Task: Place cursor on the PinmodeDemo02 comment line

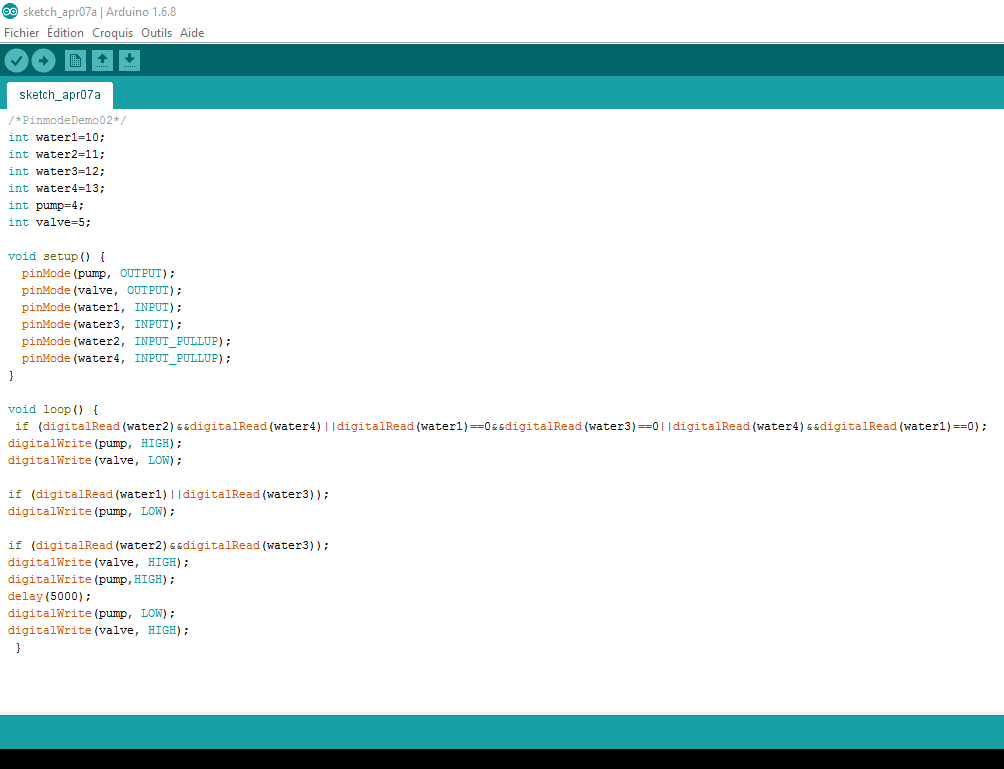Action: point(68,120)
